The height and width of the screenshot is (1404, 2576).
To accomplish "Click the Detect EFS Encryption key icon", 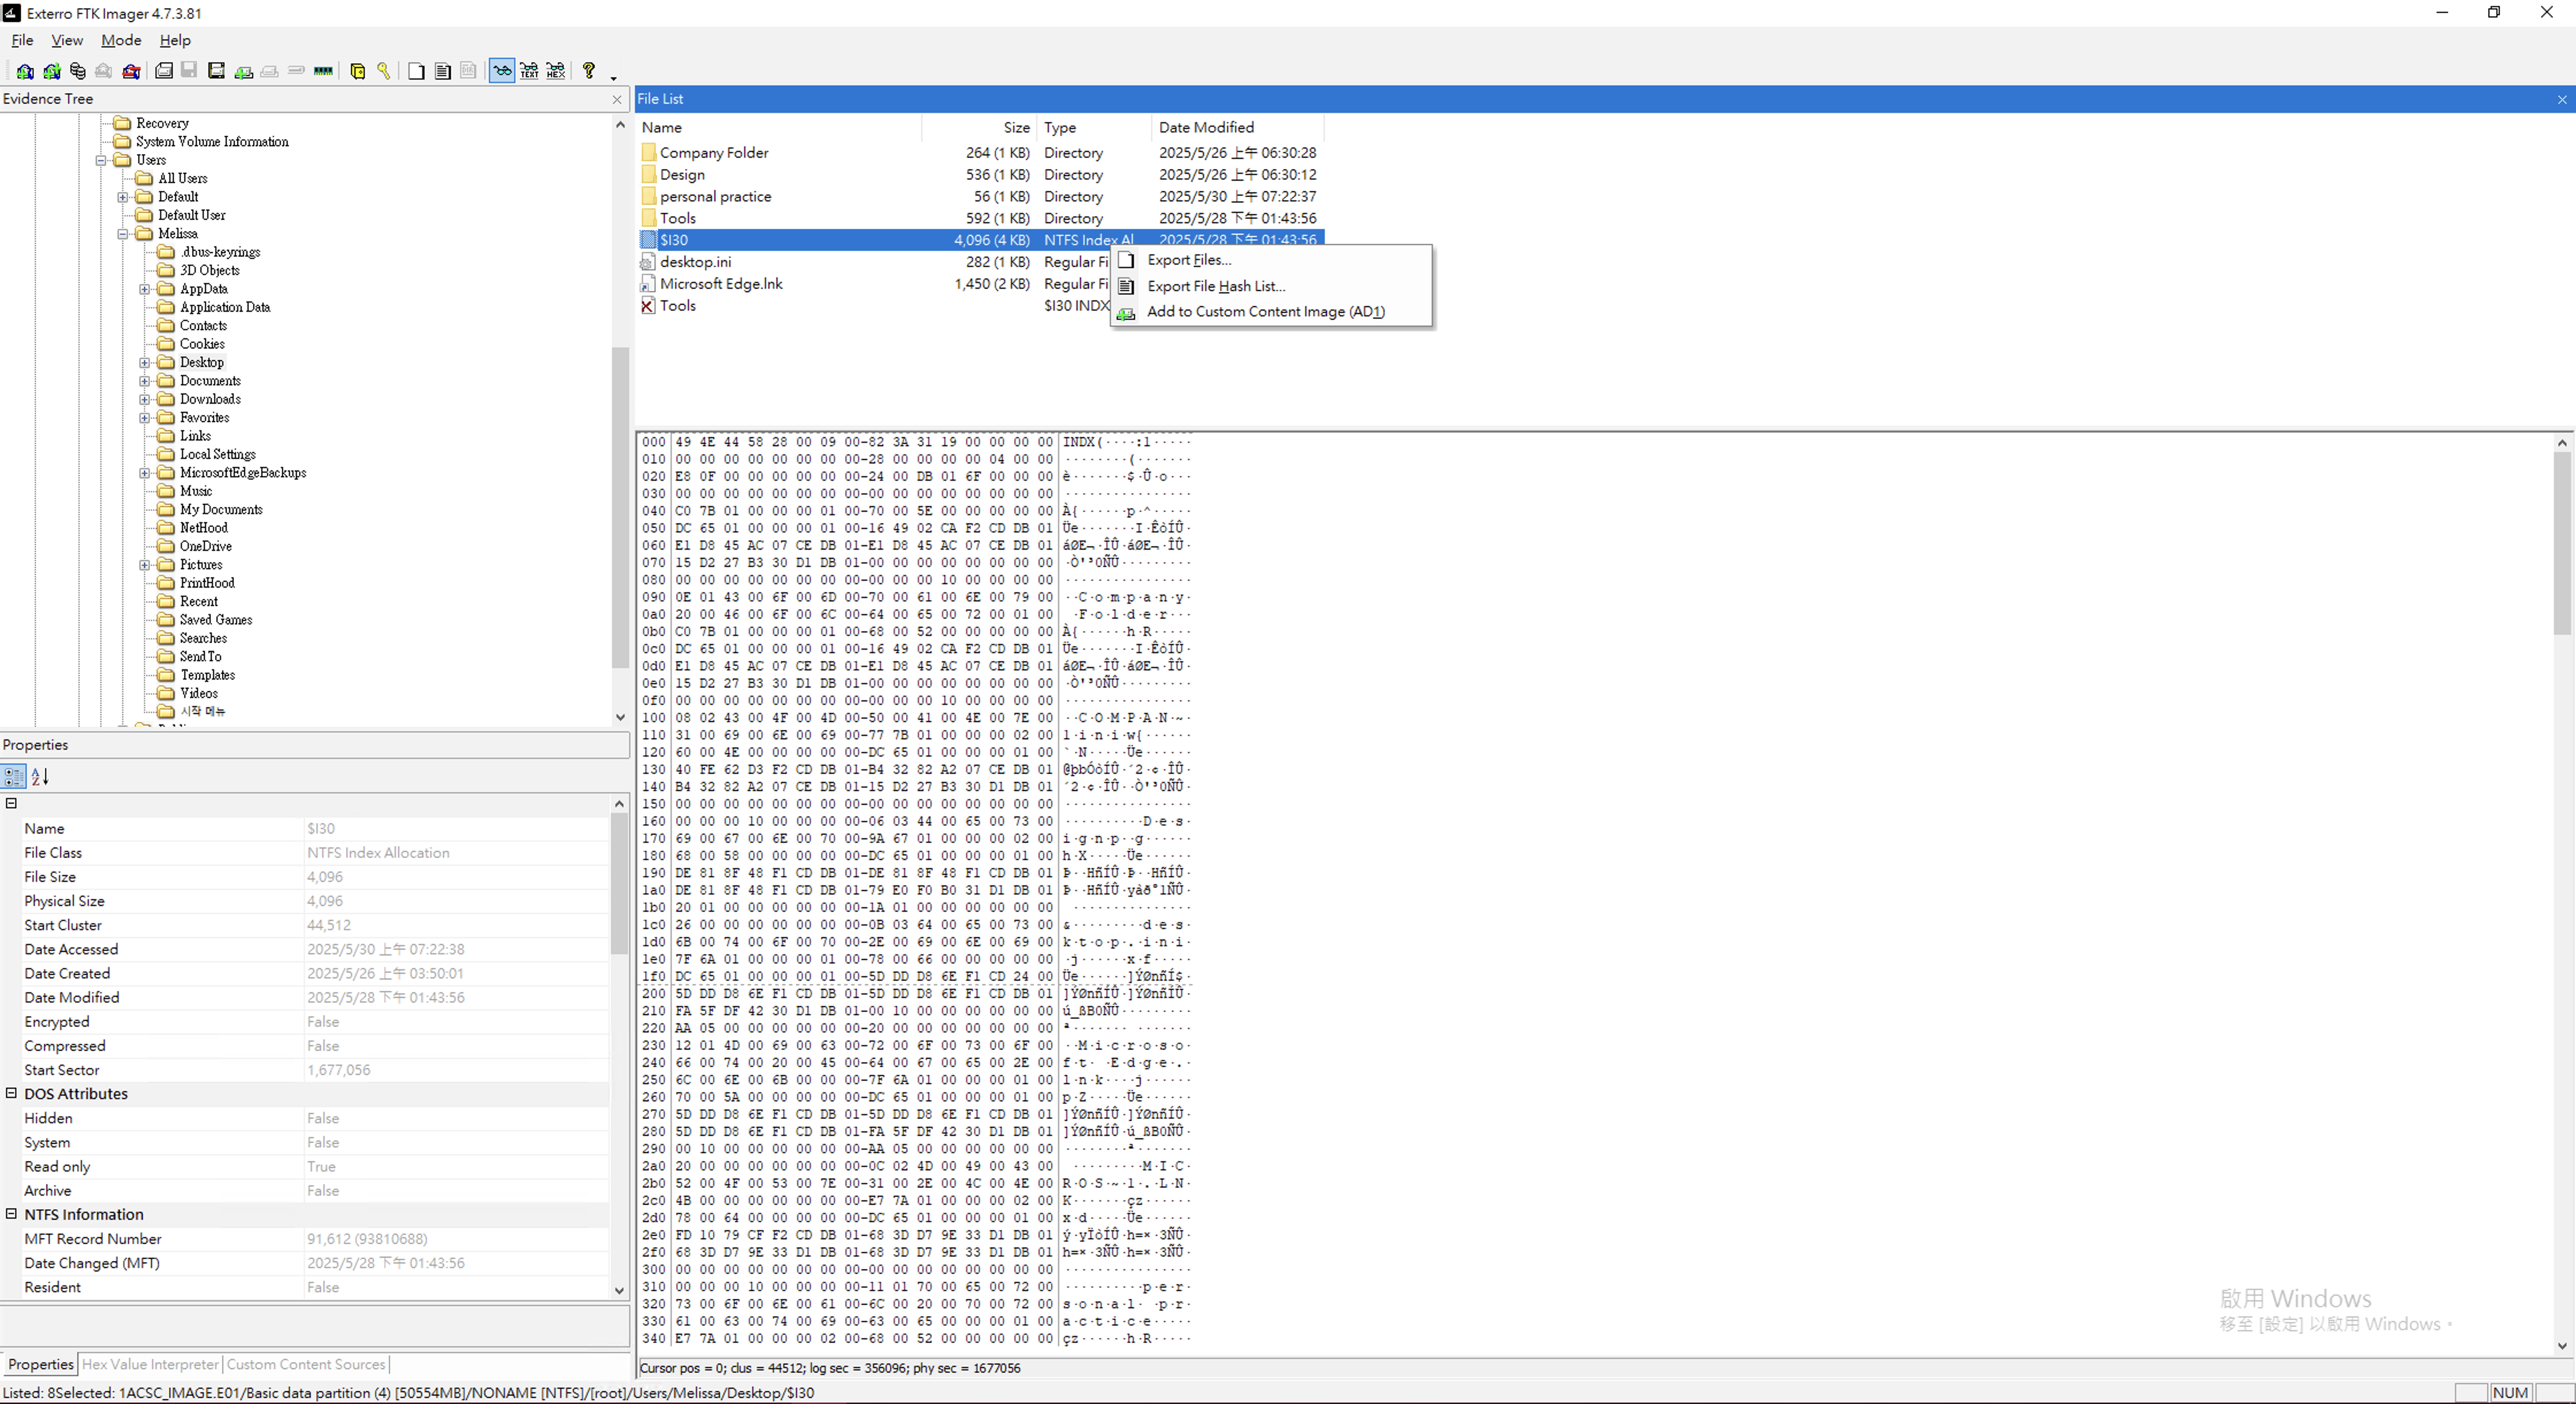I will [384, 71].
